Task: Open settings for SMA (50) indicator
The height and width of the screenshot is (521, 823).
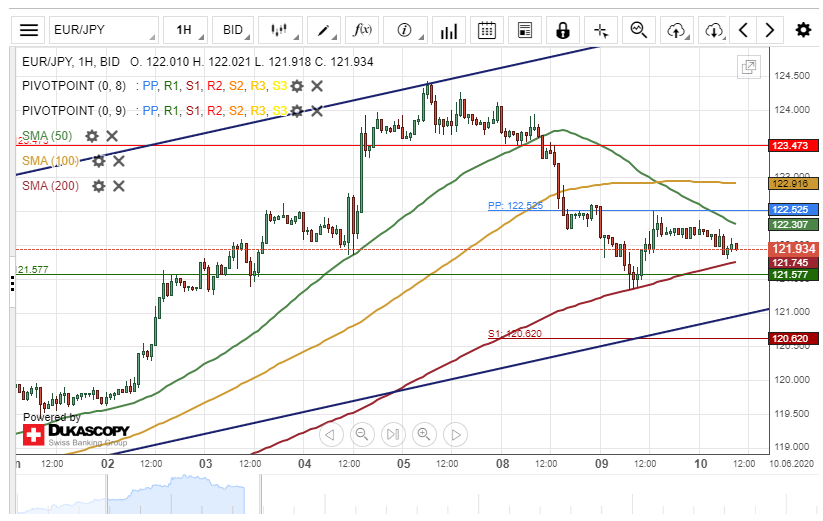Action: (92, 136)
